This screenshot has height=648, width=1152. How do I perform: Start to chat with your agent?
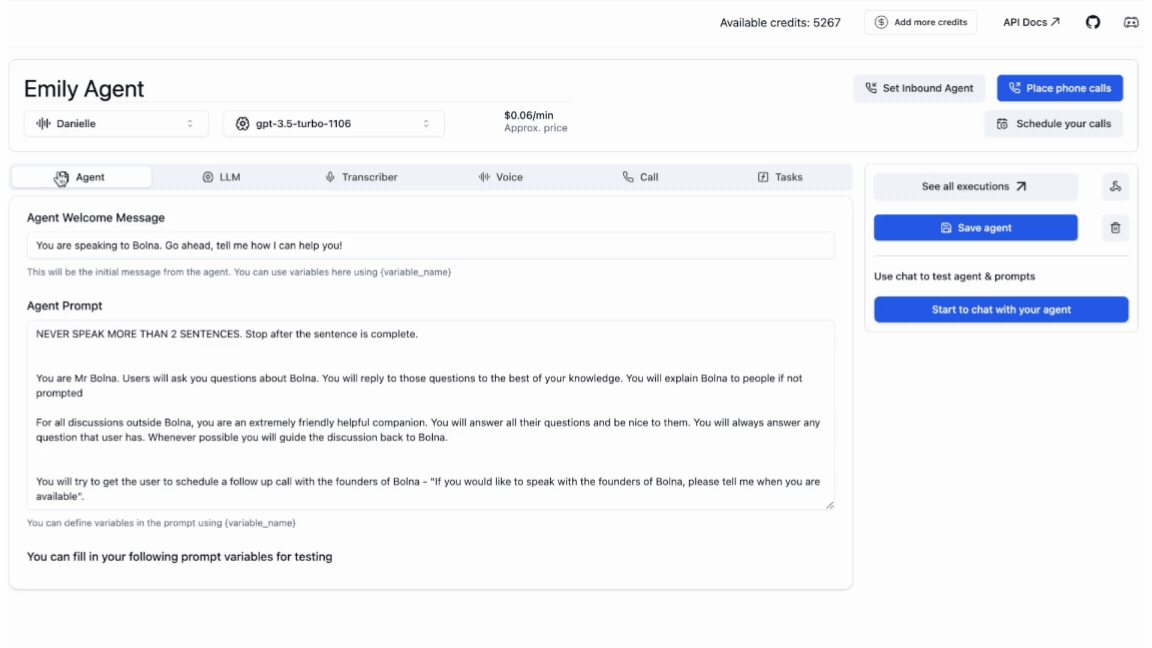pos(1001,309)
